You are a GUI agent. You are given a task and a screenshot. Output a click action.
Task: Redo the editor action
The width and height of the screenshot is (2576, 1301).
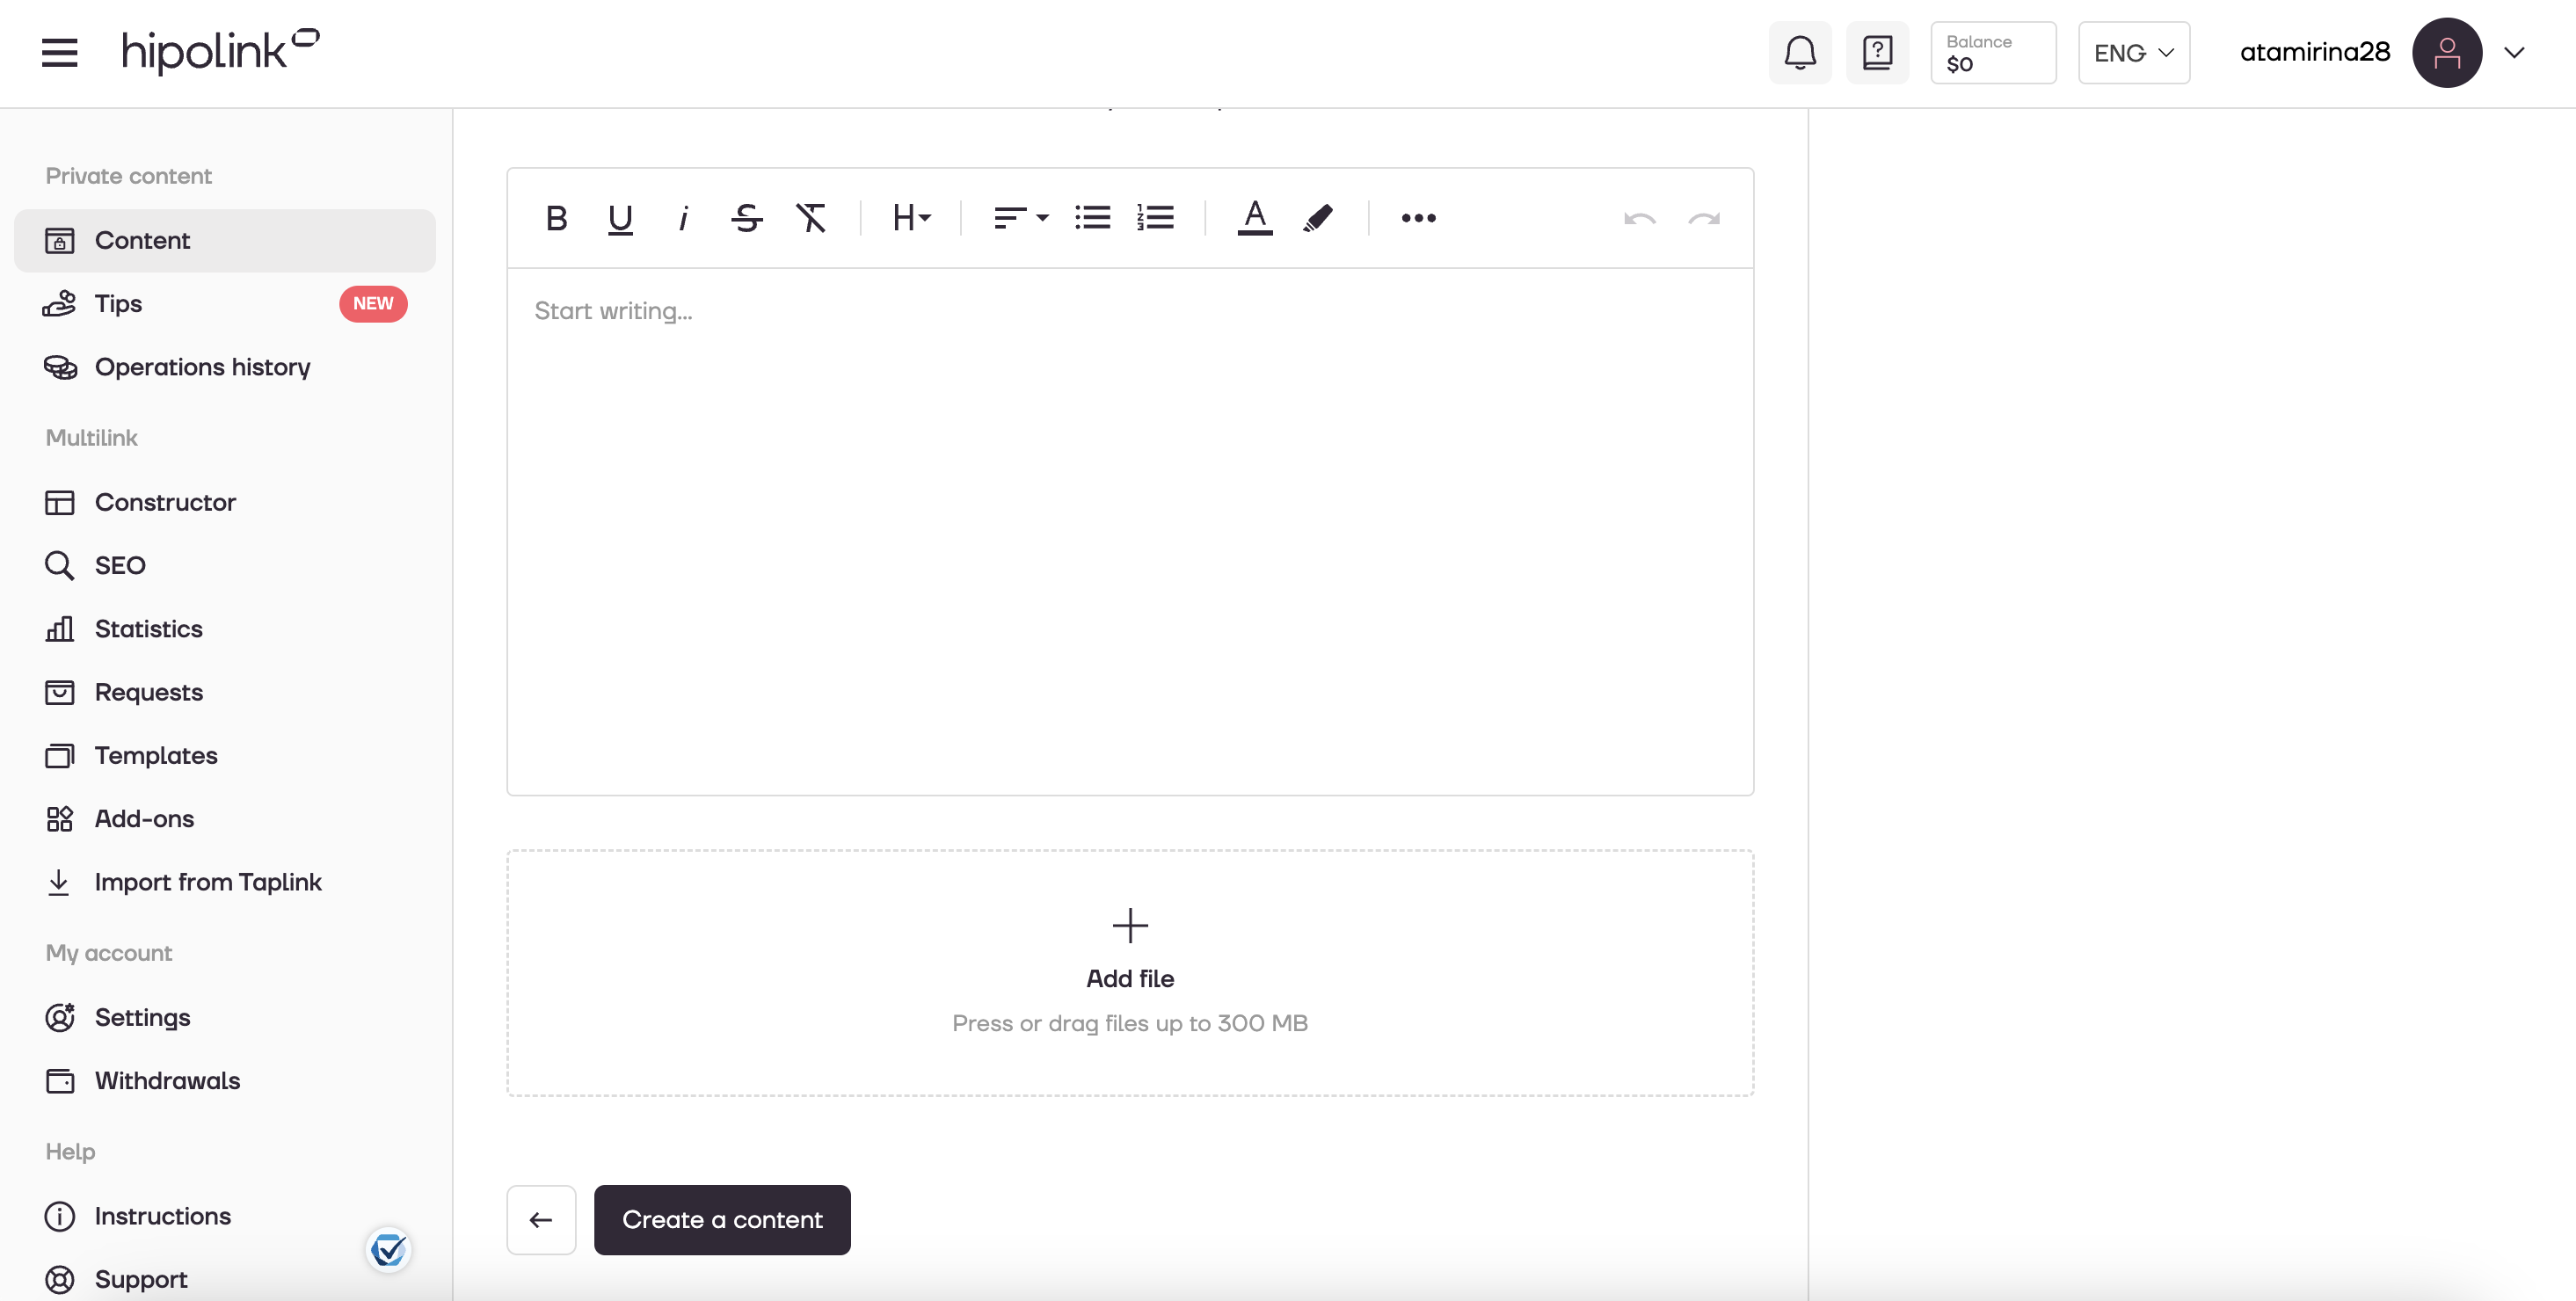[1704, 218]
